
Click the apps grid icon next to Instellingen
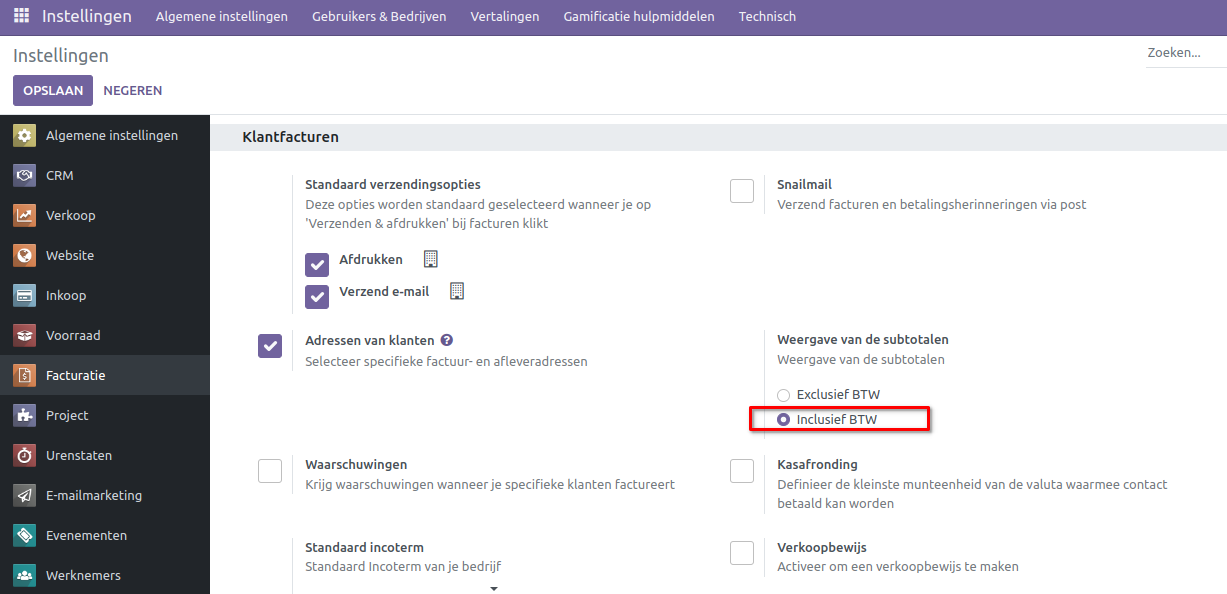click(20, 16)
